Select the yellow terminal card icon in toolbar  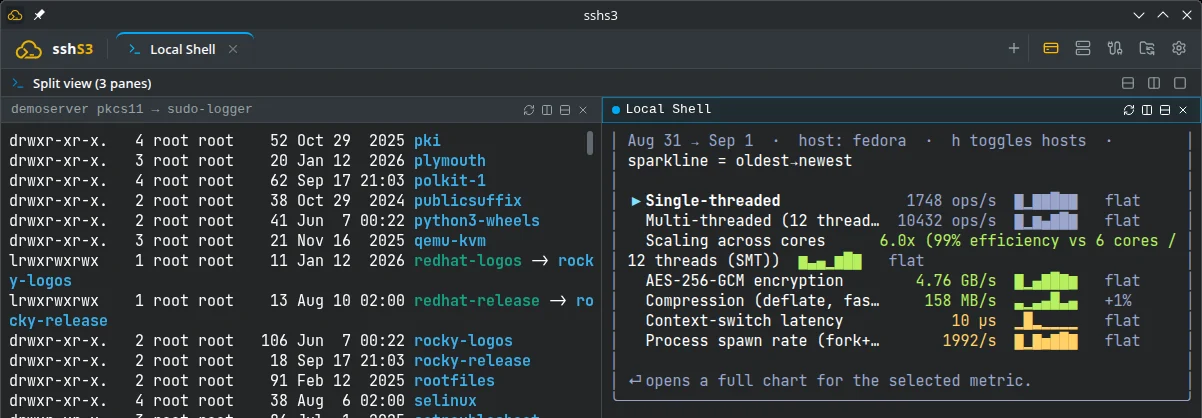1050,48
